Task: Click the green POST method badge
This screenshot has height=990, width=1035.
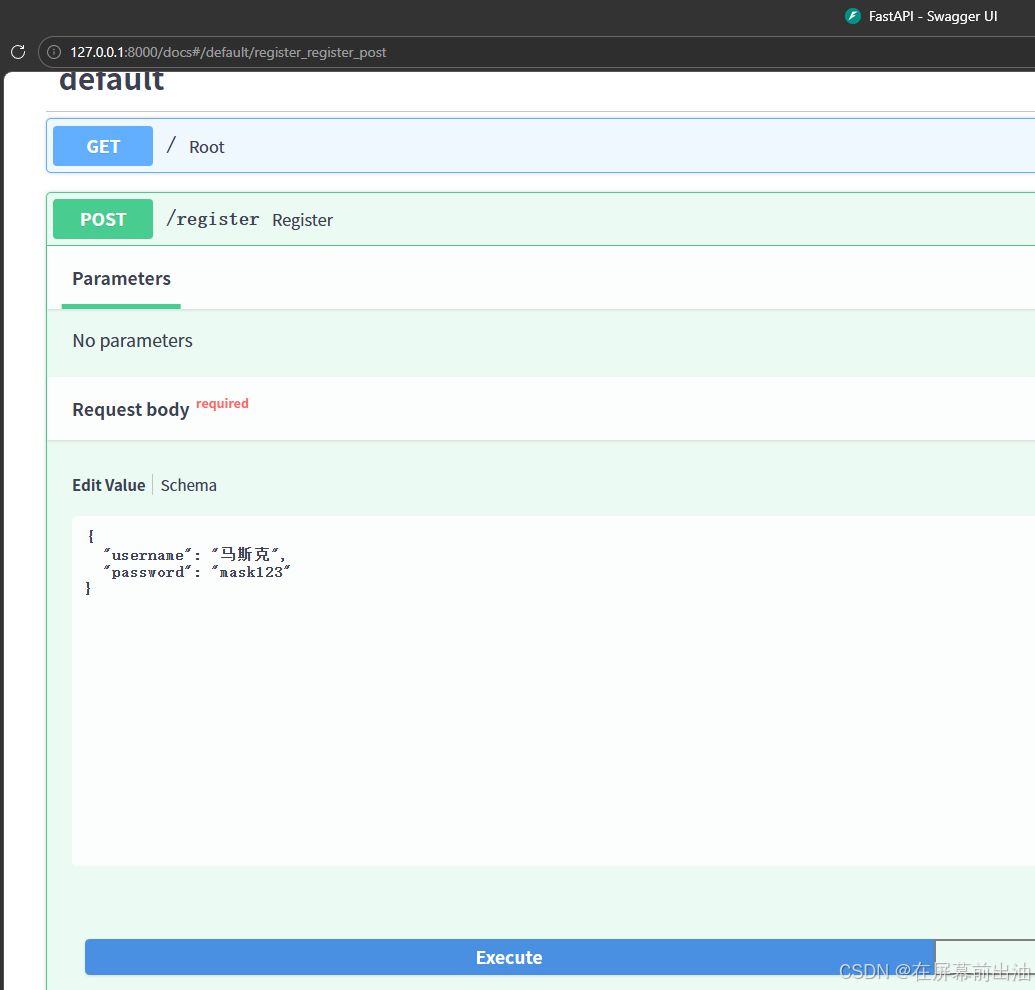Action: pos(103,219)
